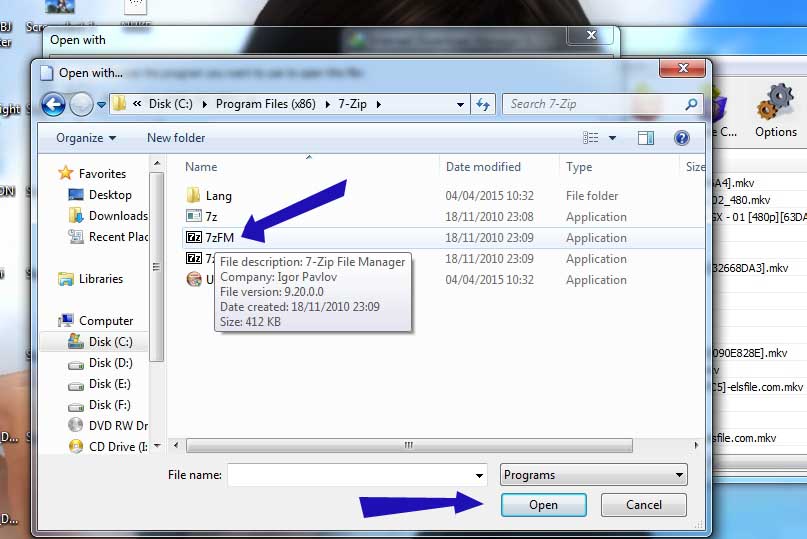Sort by the Name column header

pyautogui.click(x=201, y=167)
